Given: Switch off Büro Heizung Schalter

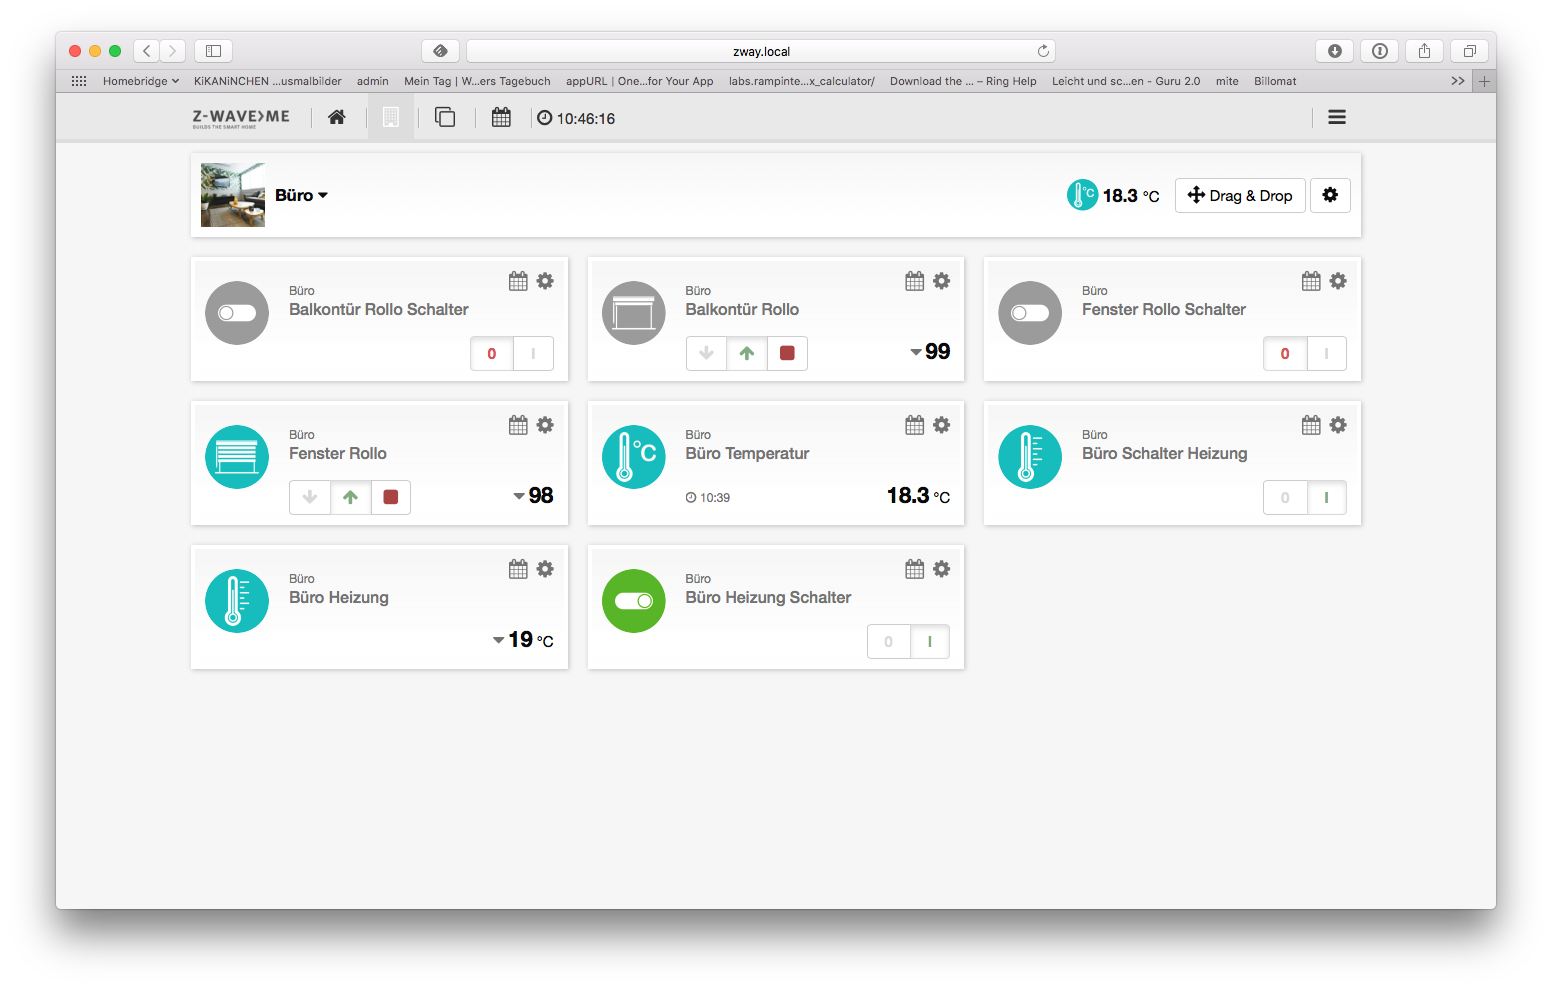Looking at the screenshot, I should pyautogui.click(x=888, y=641).
